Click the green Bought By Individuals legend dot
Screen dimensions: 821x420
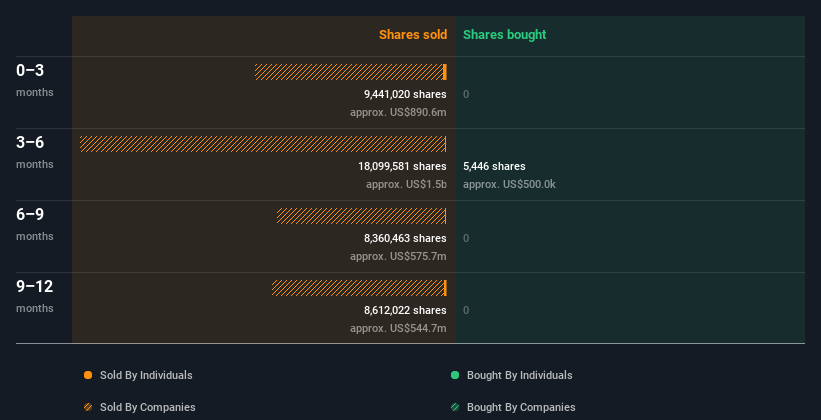click(455, 375)
